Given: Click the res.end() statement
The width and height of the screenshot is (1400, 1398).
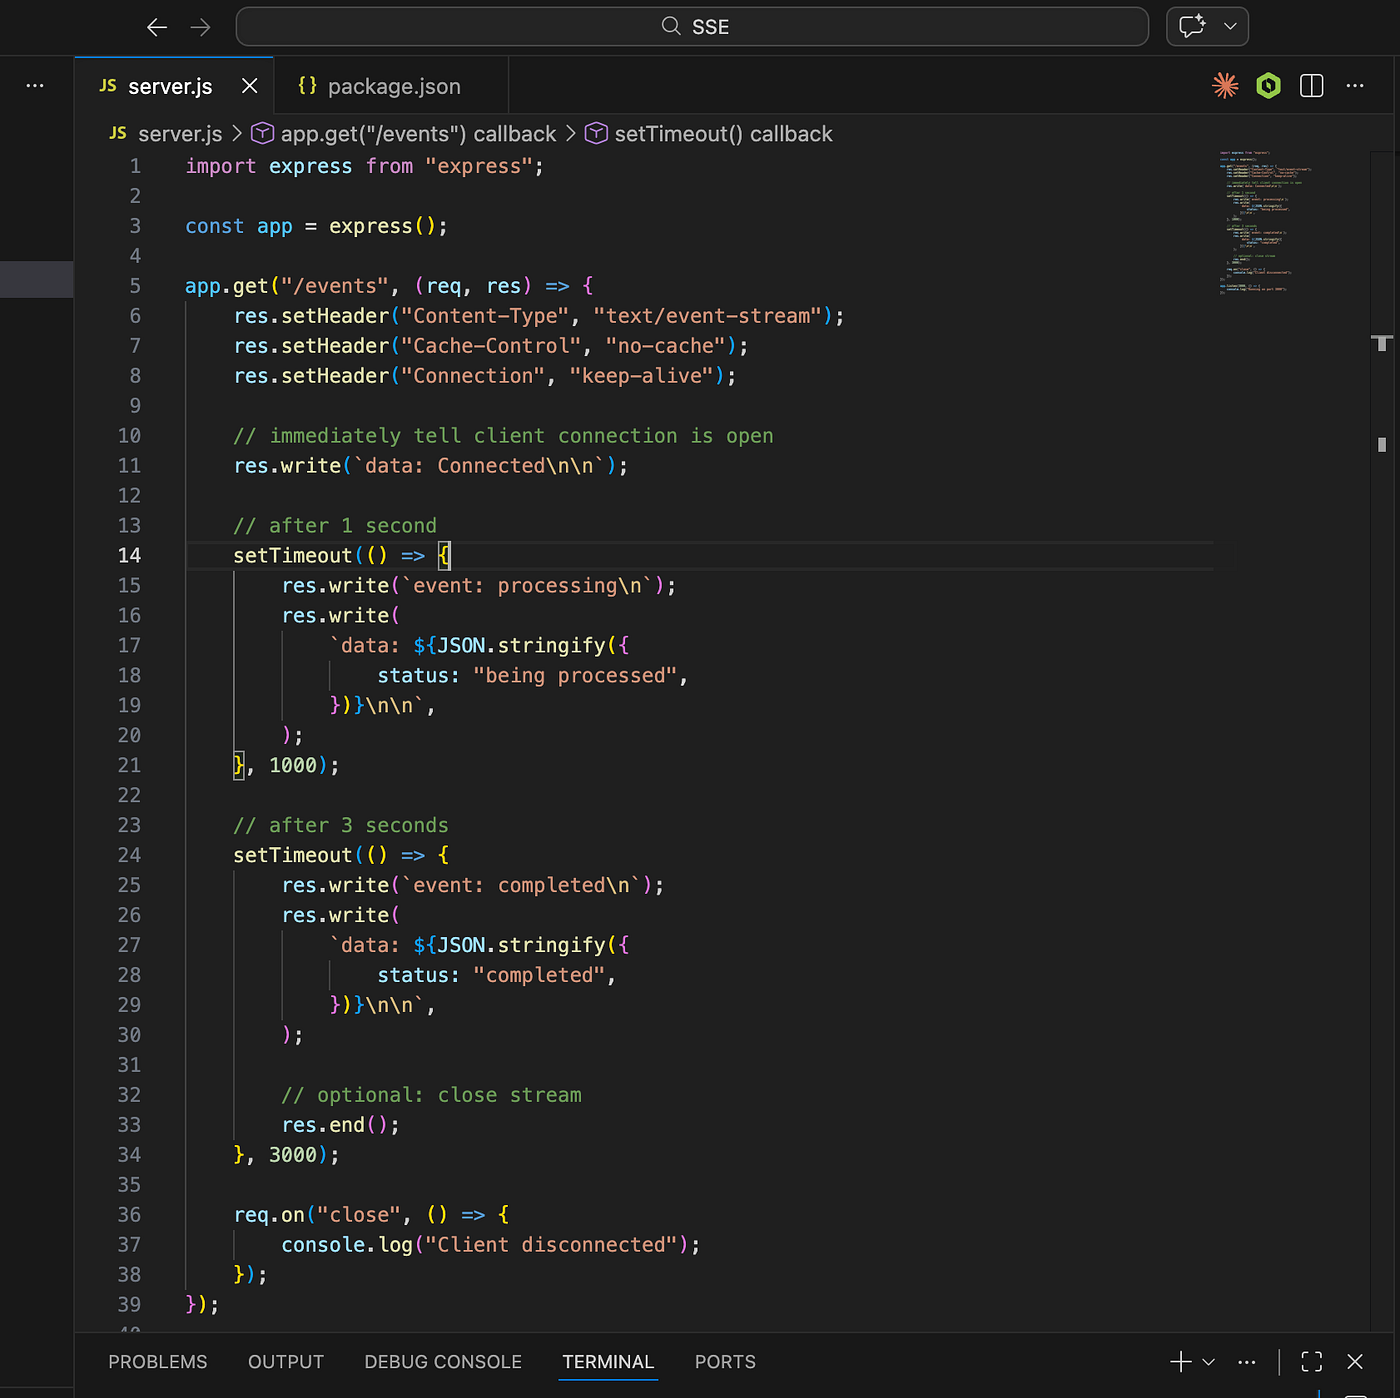Looking at the screenshot, I should pyautogui.click(x=341, y=1125).
